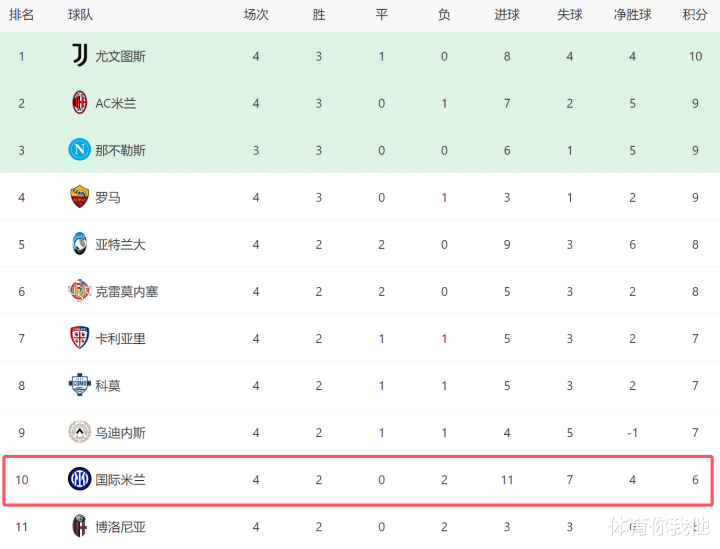
Task: Open the 尤文图斯 team name link
Action: pos(120,56)
